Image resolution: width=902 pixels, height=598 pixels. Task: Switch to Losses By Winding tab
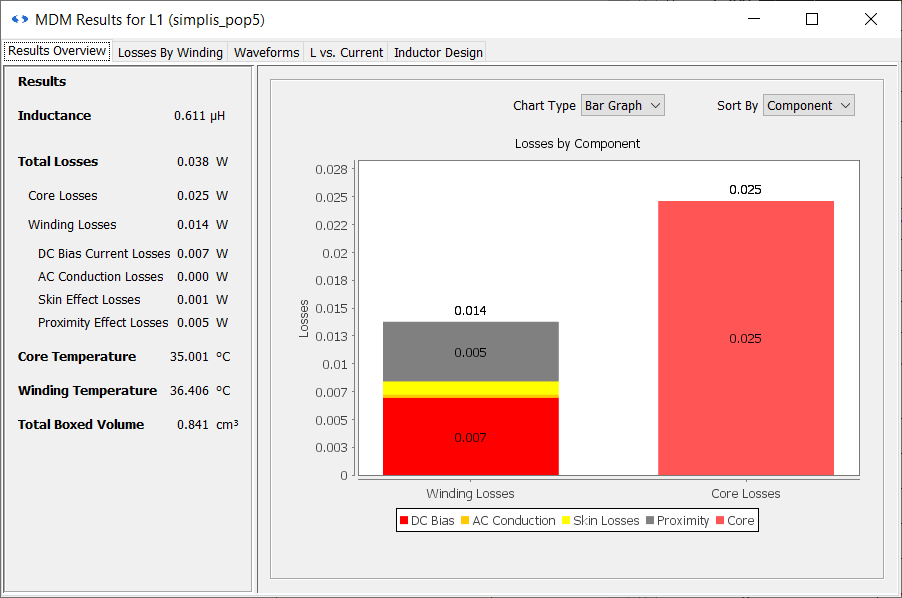coord(170,52)
